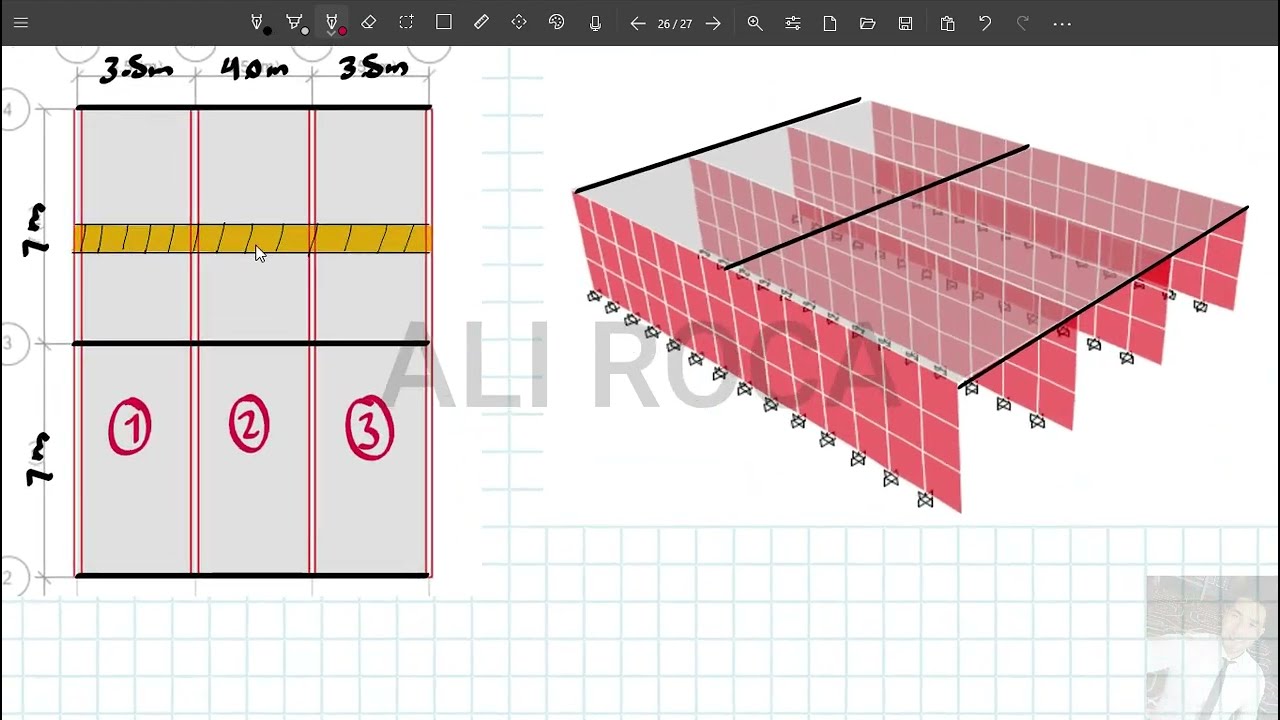
Task: Start microphone audio recording
Action: [595, 23]
